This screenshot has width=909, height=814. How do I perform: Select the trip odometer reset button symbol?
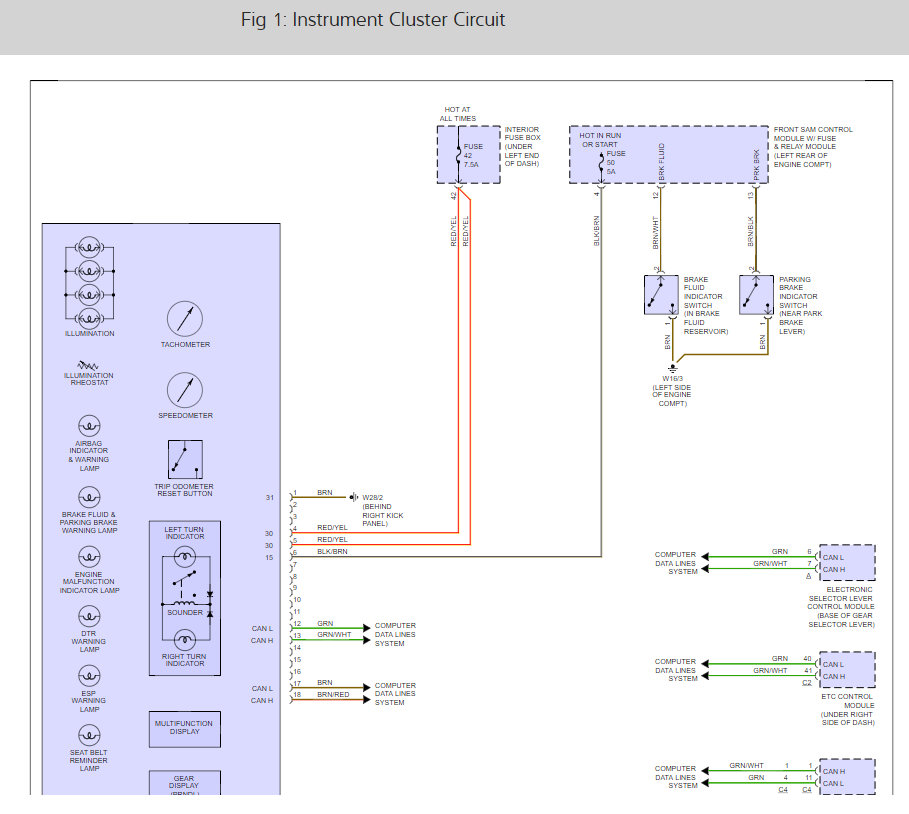click(x=185, y=460)
